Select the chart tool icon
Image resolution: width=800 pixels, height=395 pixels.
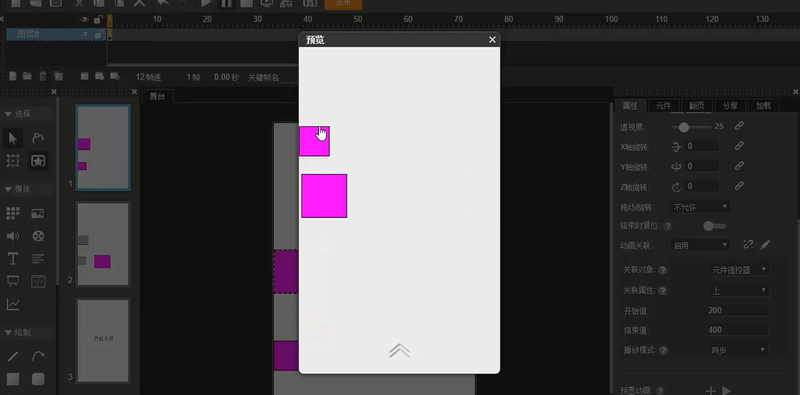[x=13, y=304]
